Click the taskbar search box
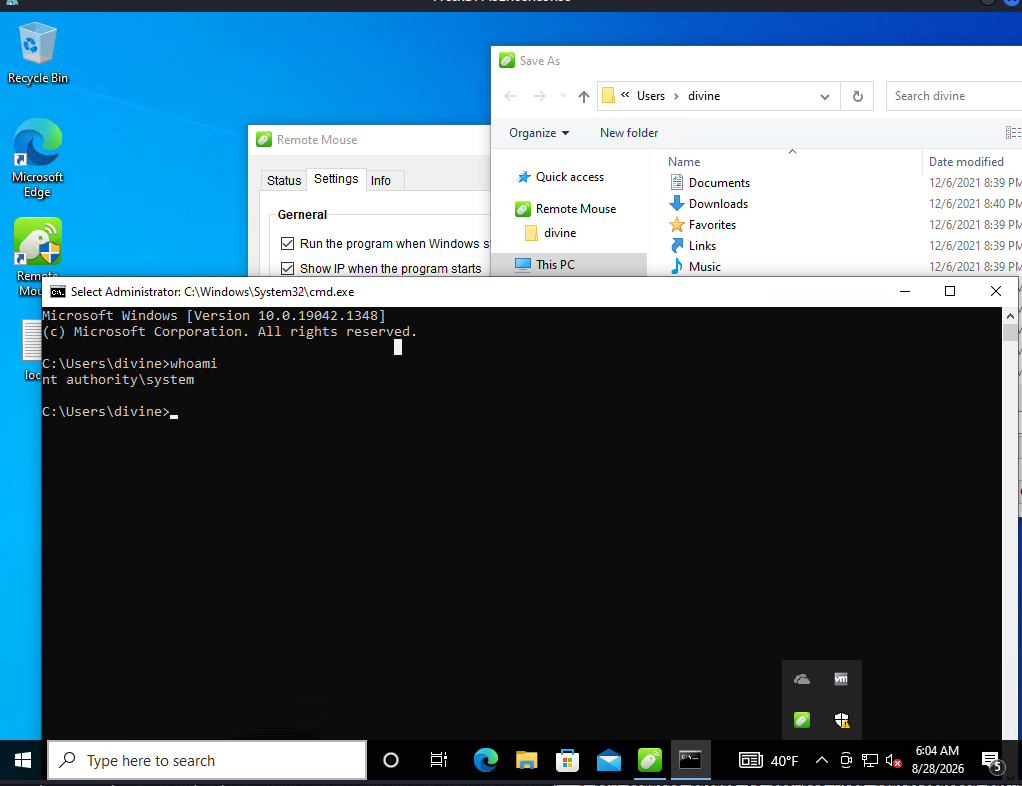1022x786 pixels. click(x=207, y=761)
